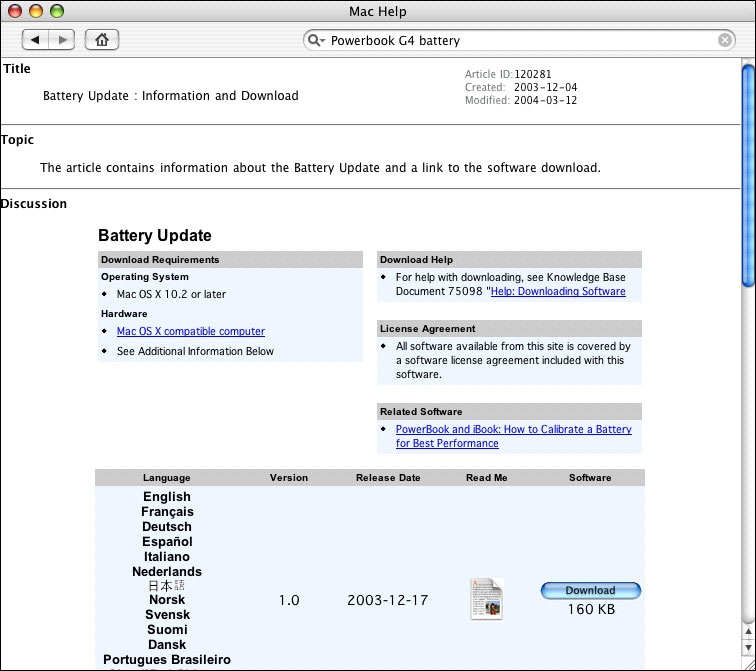Click the release date 2003-12-17

(388, 600)
